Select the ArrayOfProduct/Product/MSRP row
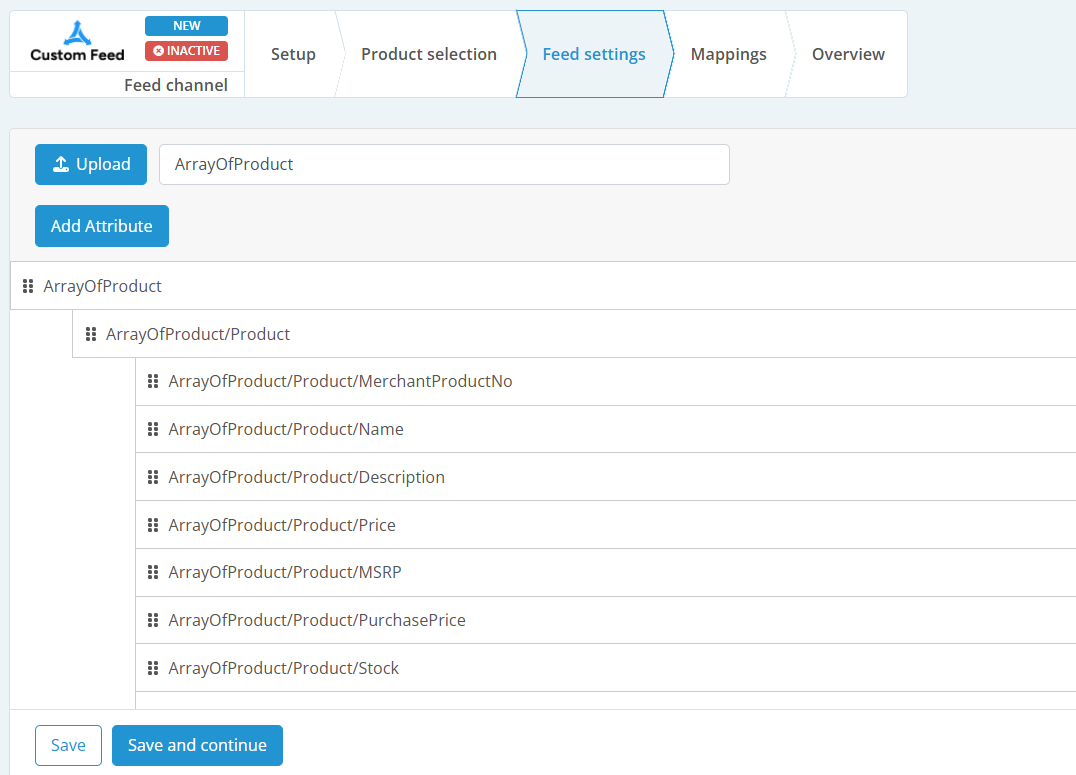This screenshot has height=775, width=1076. tap(606, 572)
